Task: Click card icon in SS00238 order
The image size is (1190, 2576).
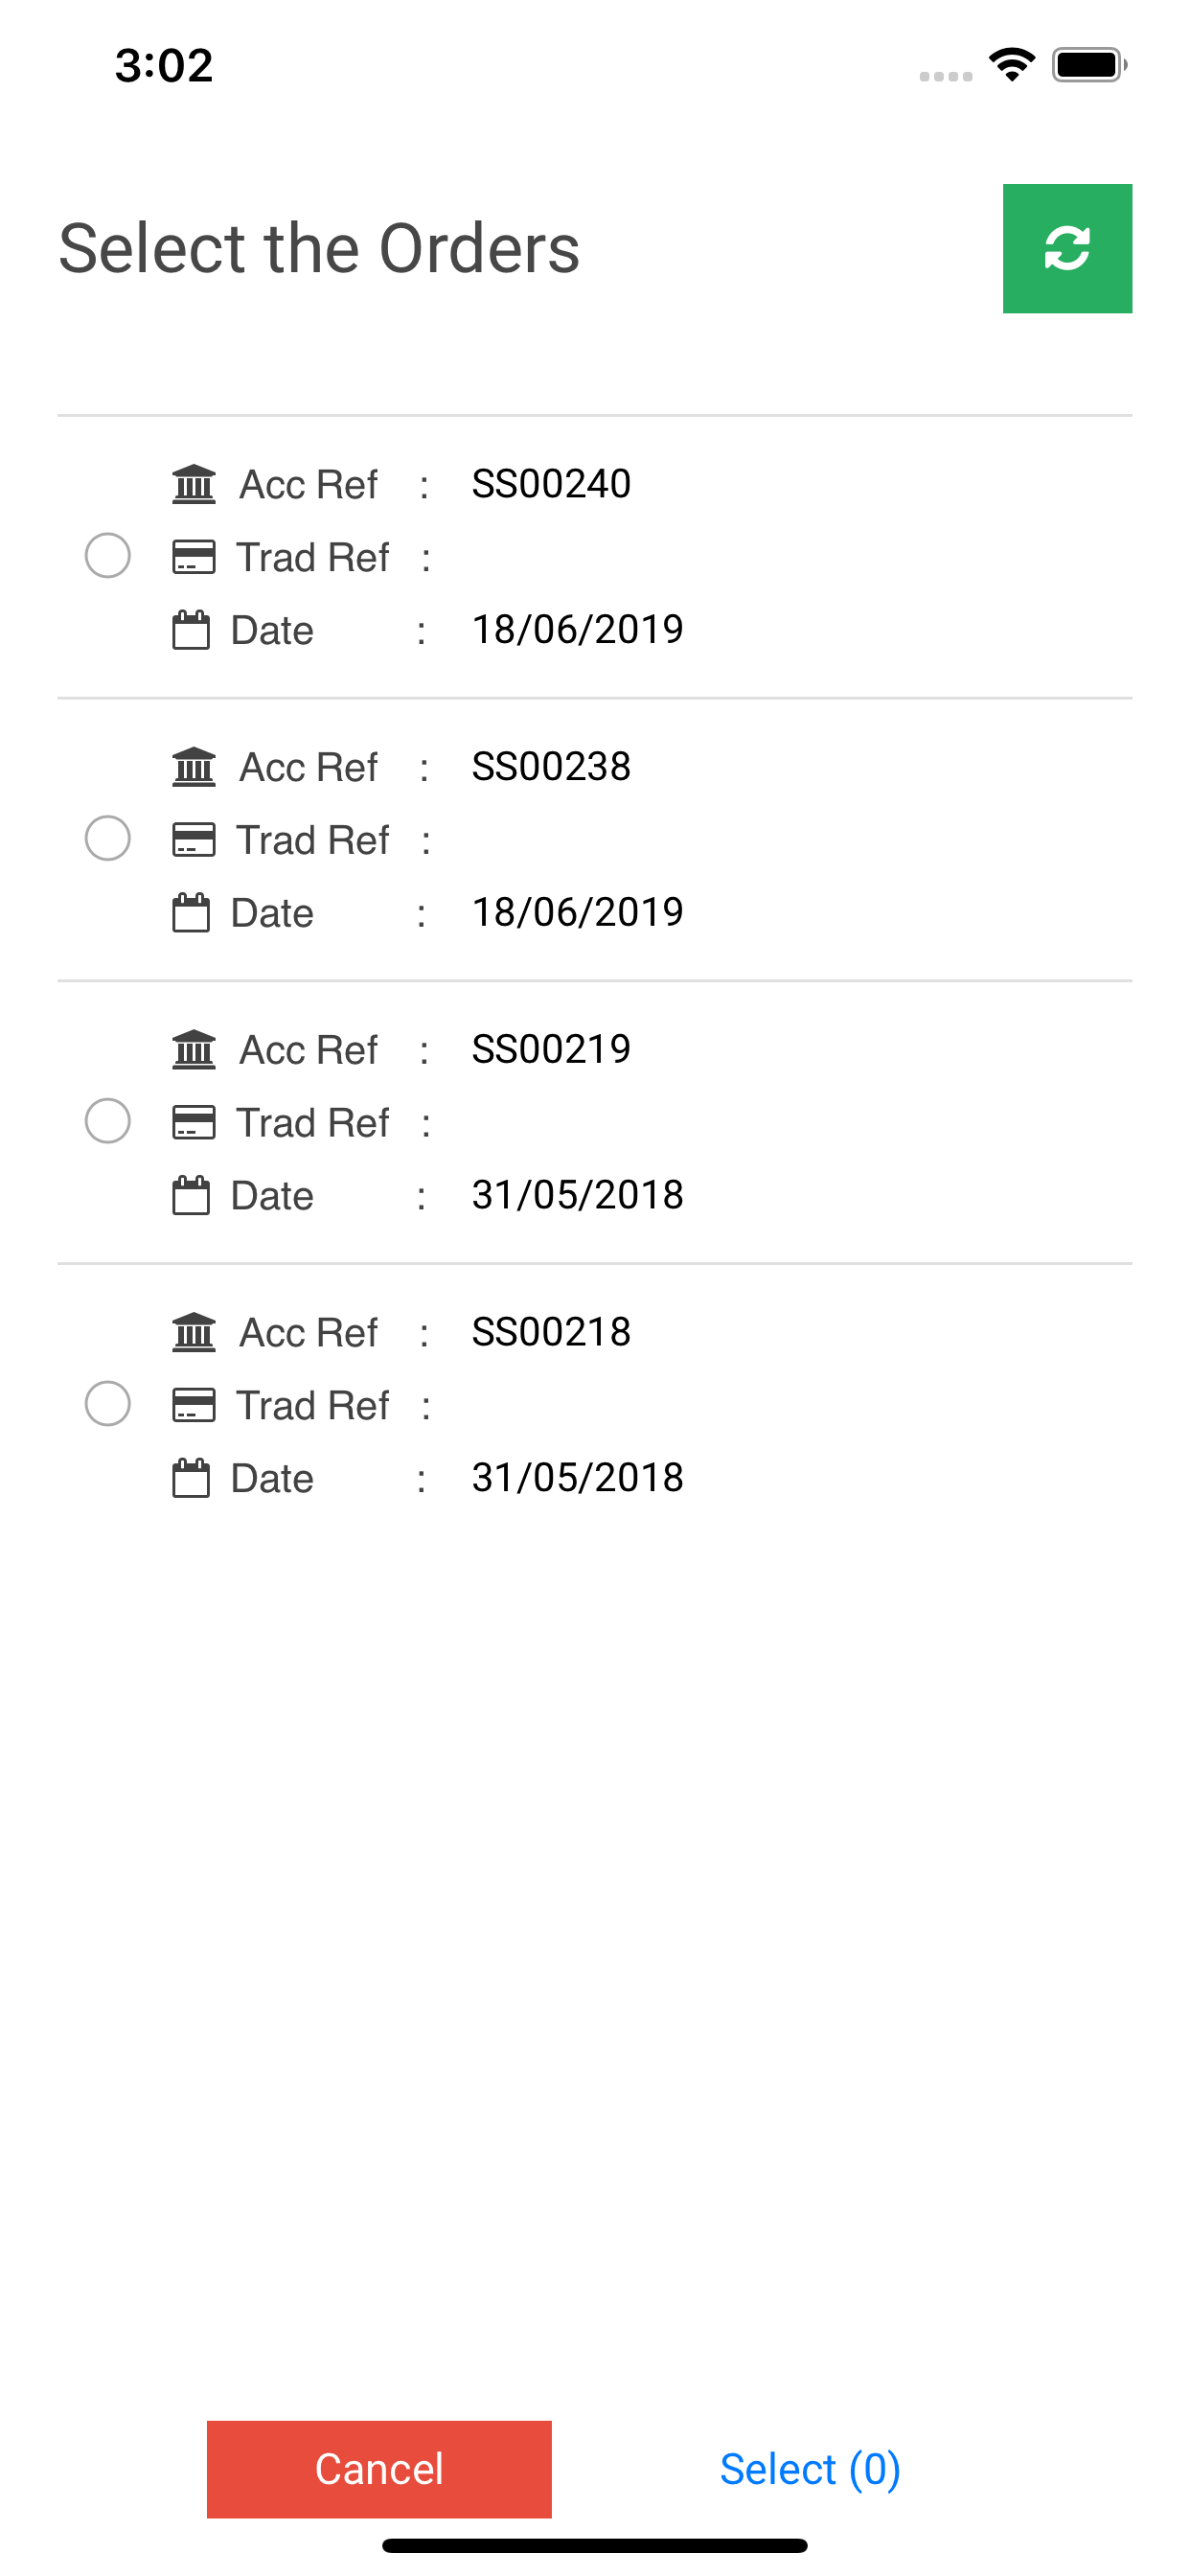Action: pyautogui.click(x=193, y=840)
